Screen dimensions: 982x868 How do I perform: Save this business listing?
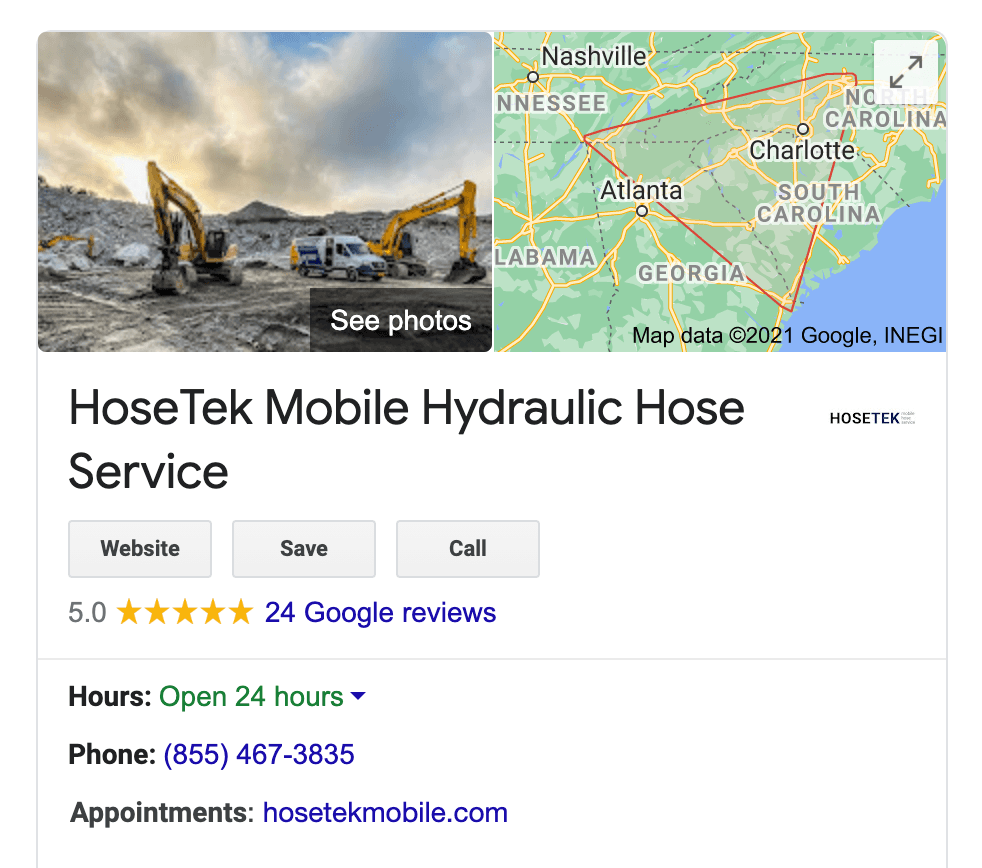point(304,549)
